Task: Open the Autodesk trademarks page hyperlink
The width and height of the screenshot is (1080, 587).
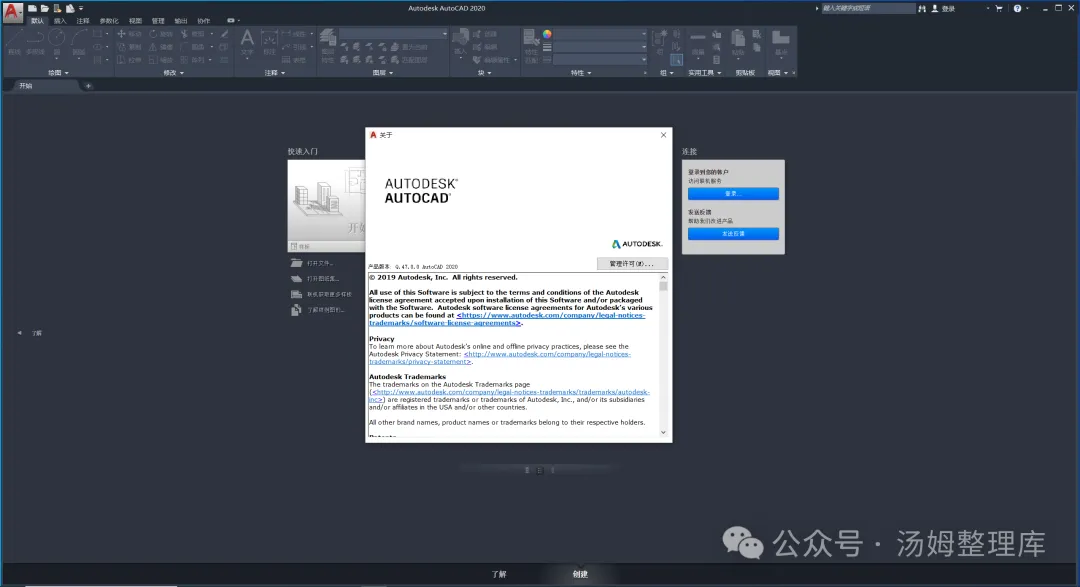Action: tap(510, 395)
